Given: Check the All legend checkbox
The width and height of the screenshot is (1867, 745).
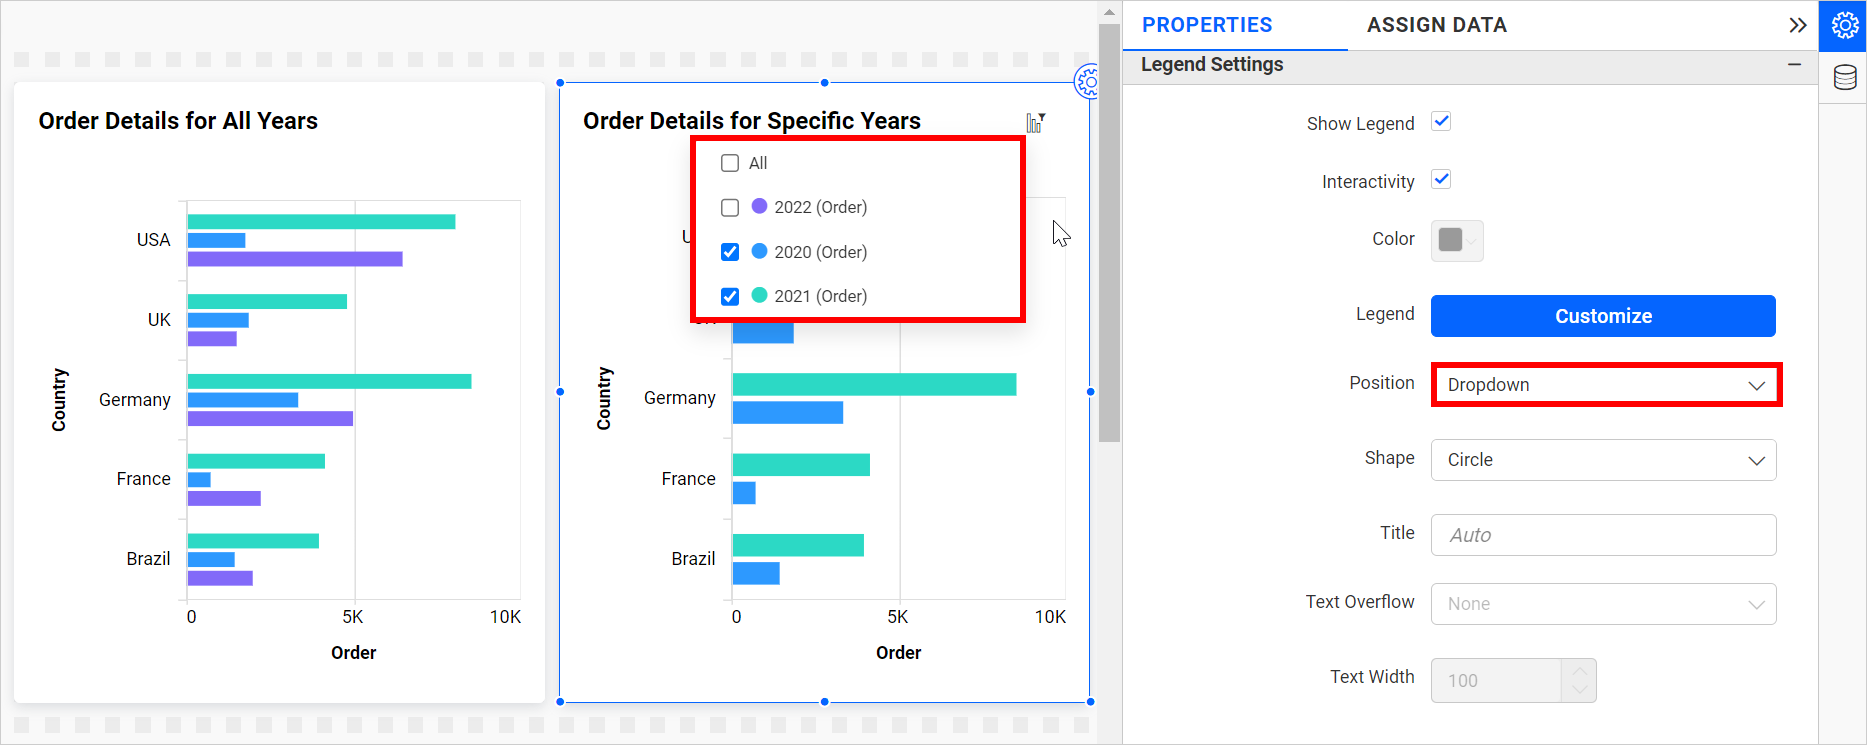Looking at the screenshot, I should click(730, 163).
